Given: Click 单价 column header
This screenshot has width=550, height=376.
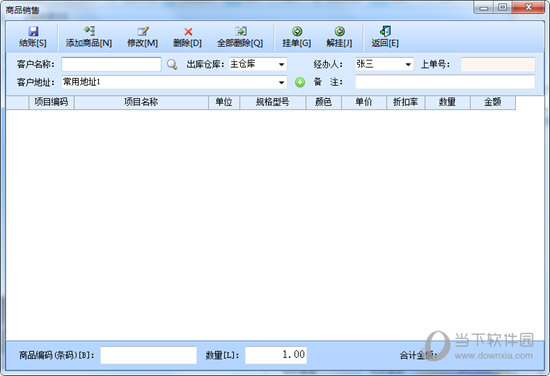Looking at the screenshot, I should 364,102.
